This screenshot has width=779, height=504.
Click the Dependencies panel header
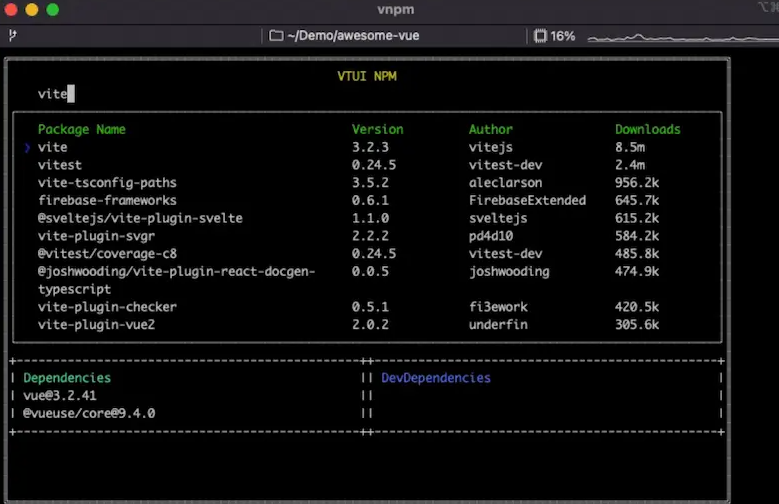click(67, 378)
